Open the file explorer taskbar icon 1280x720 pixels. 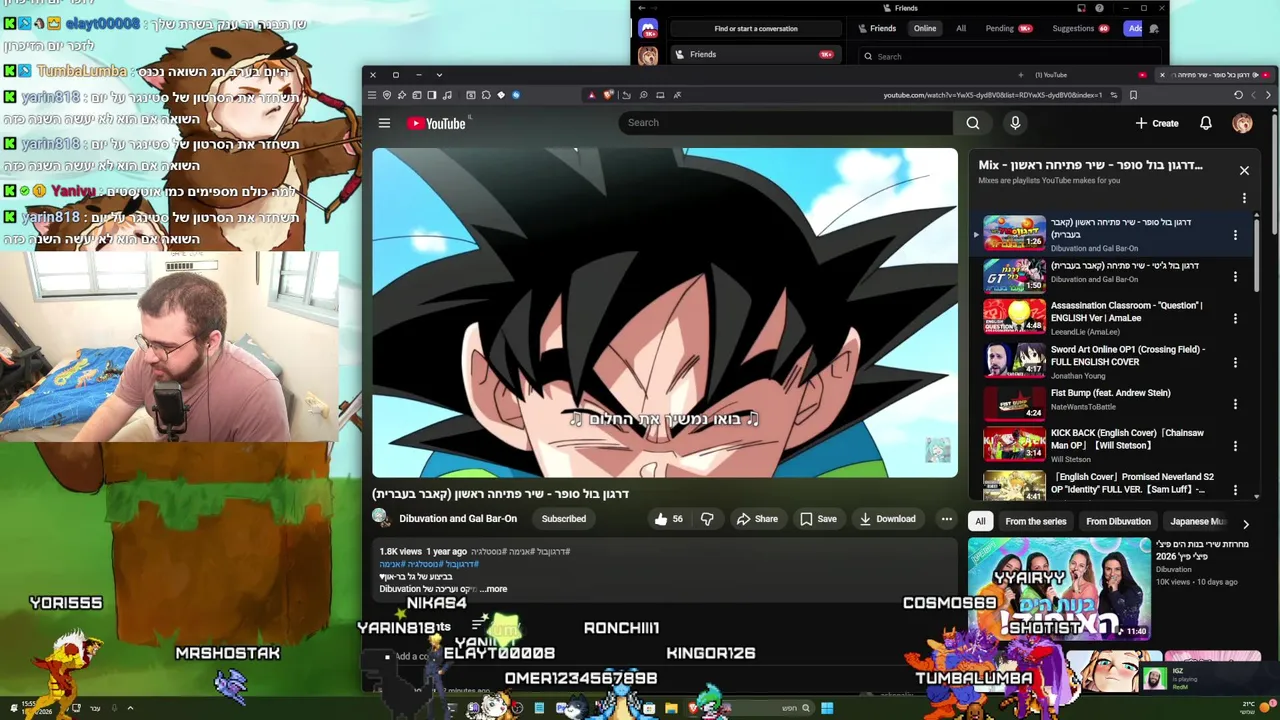click(x=671, y=708)
